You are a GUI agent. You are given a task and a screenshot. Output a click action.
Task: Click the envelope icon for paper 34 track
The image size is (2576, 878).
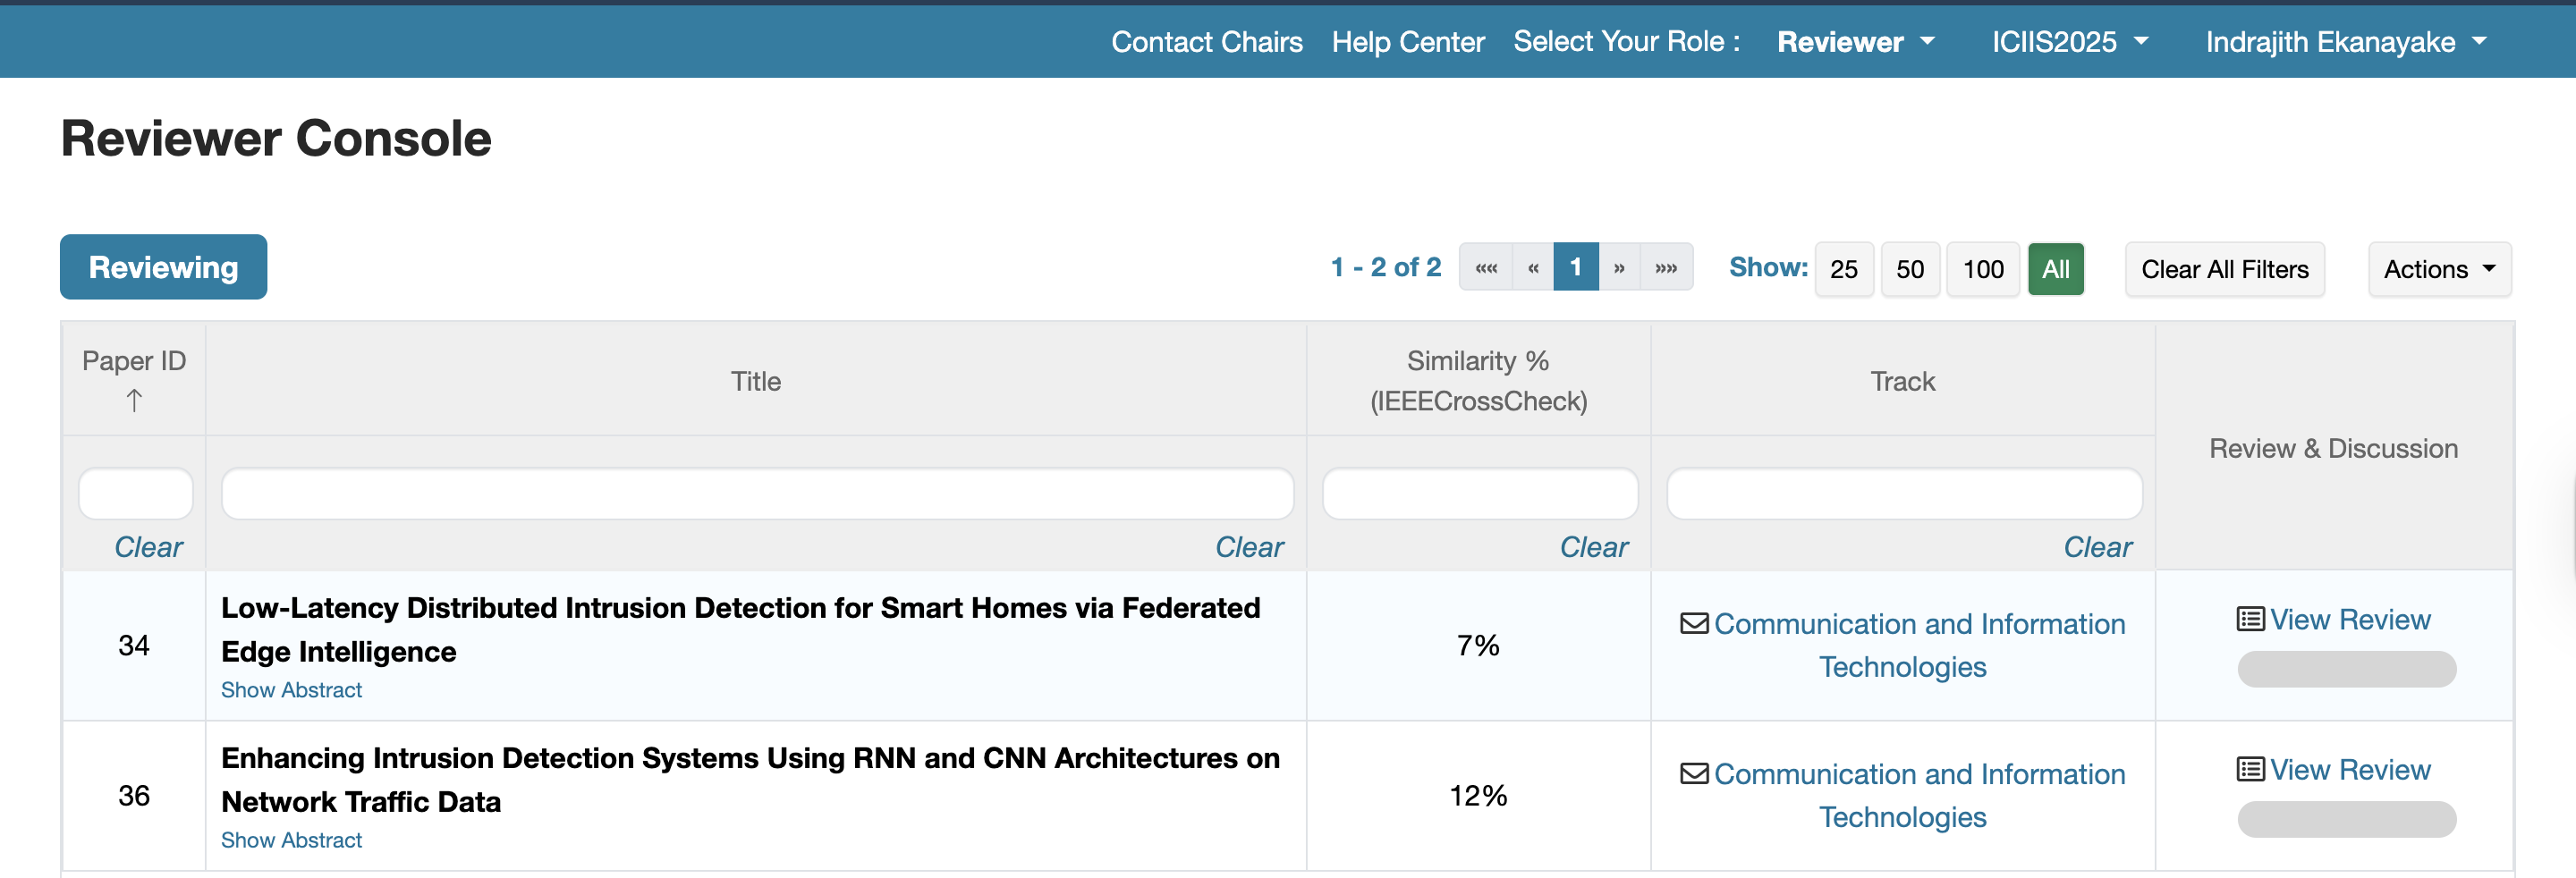pos(1694,623)
